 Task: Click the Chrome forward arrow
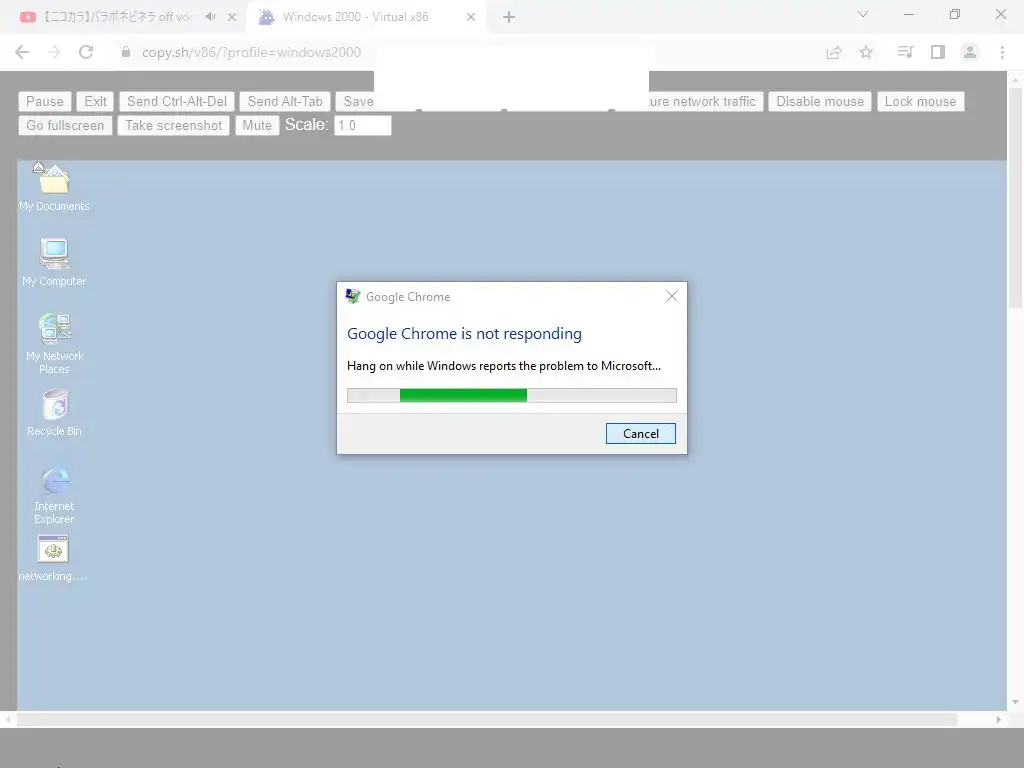[x=54, y=52]
